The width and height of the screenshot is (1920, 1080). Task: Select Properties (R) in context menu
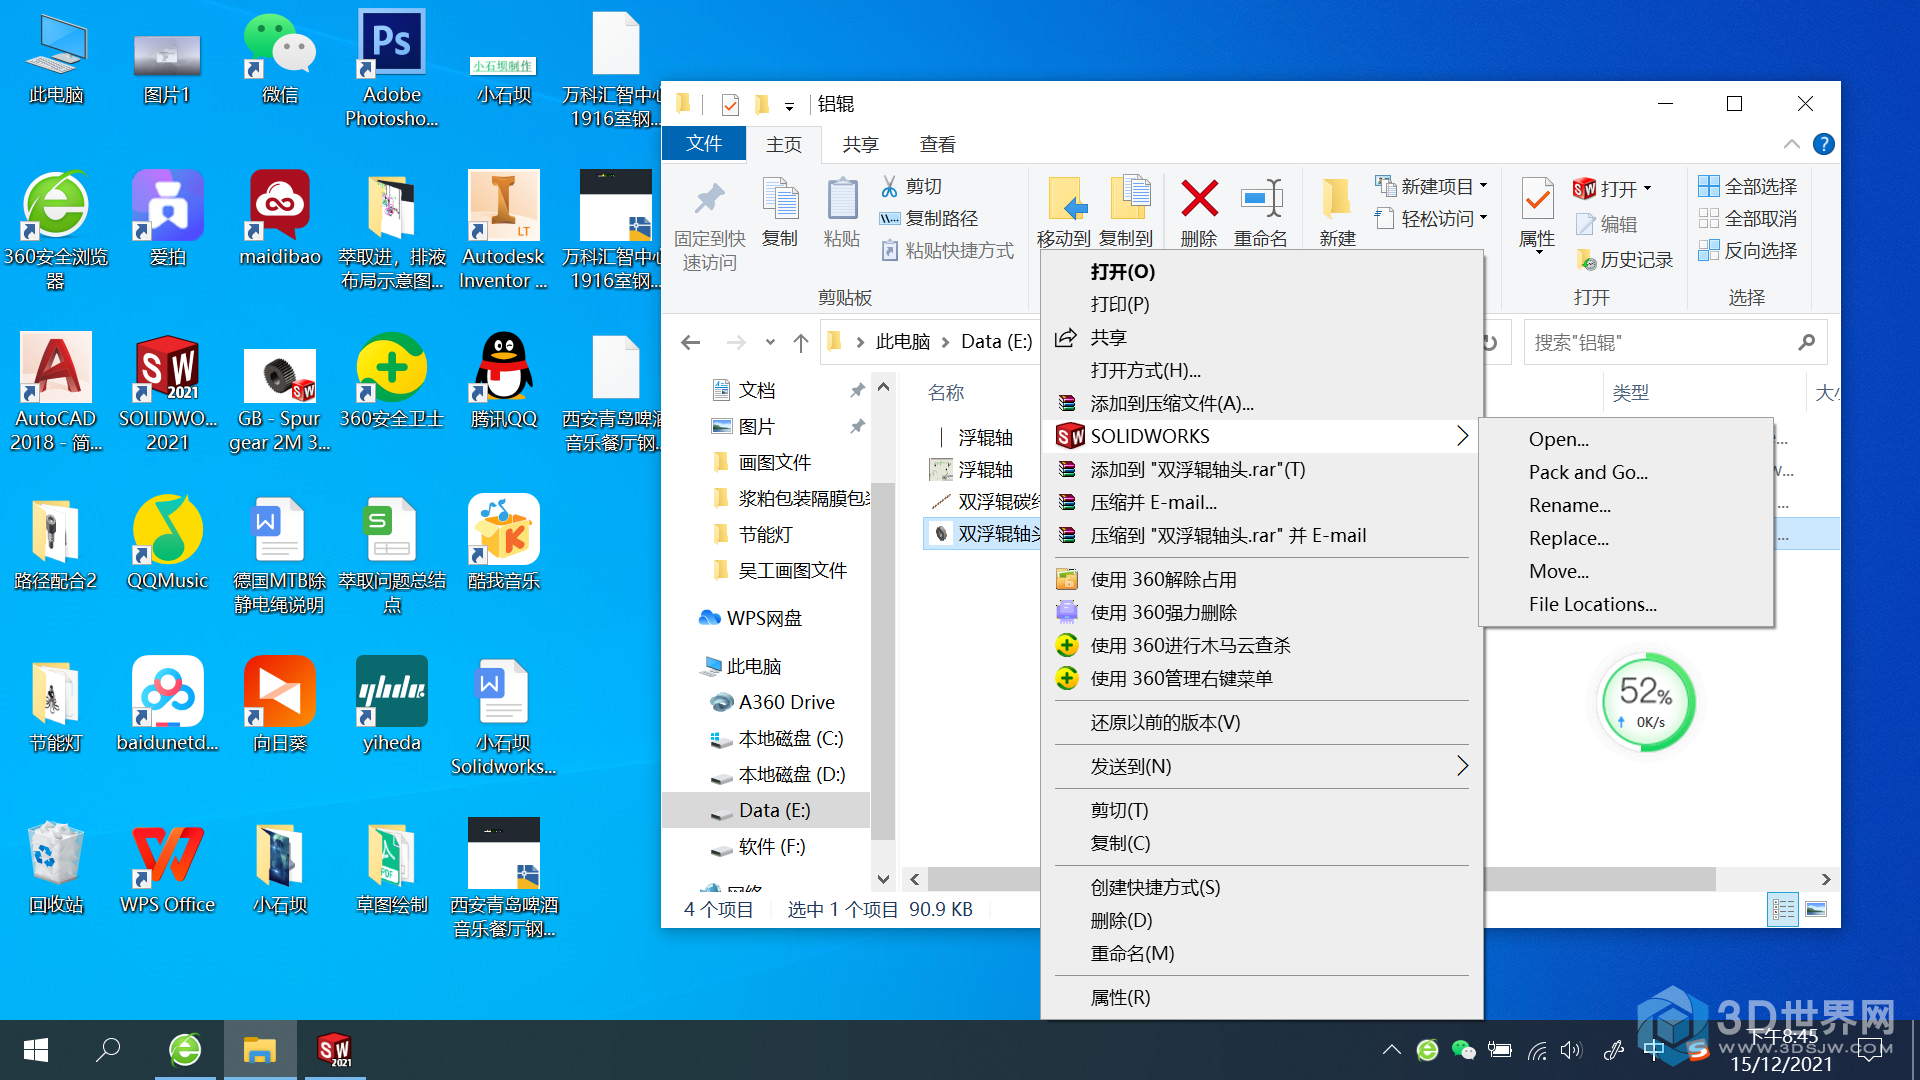pyautogui.click(x=1120, y=997)
